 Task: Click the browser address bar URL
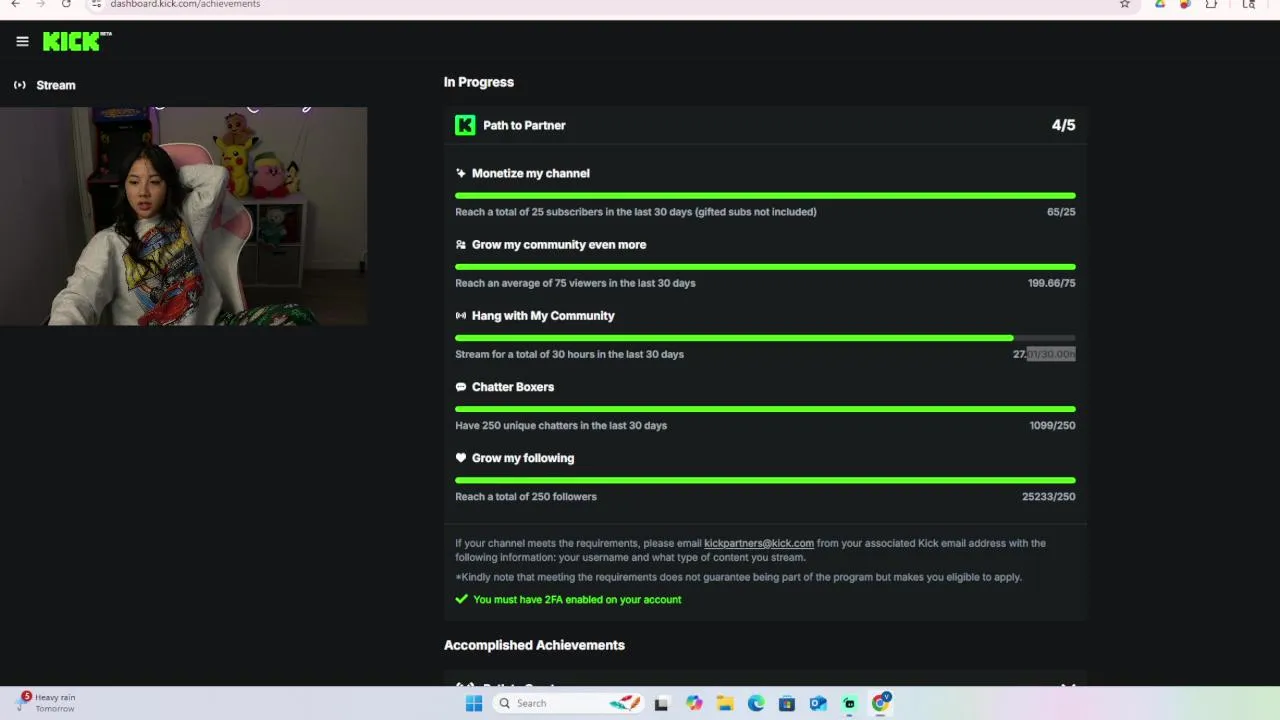click(185, 4)
